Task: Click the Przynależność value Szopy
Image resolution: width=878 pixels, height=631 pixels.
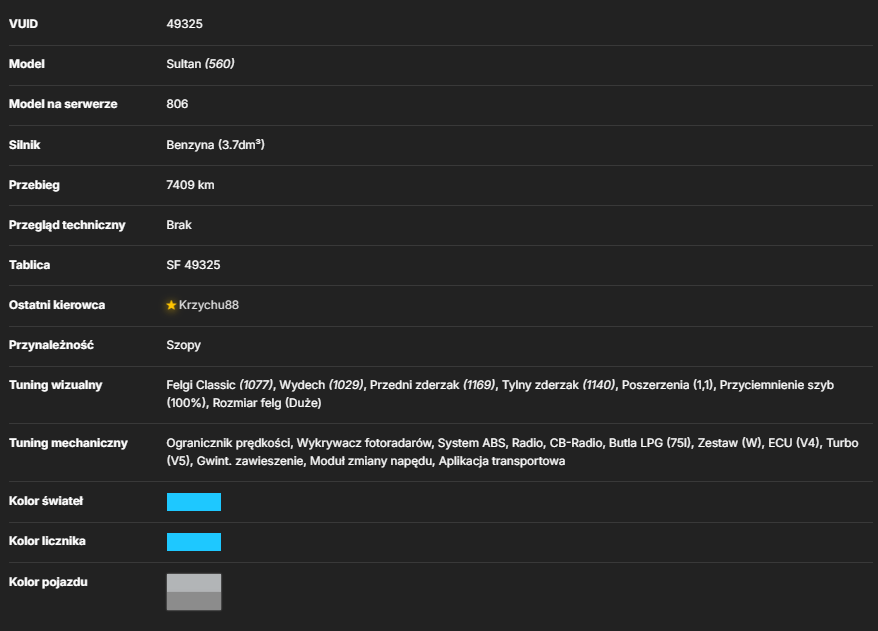Action: (184, 345)
